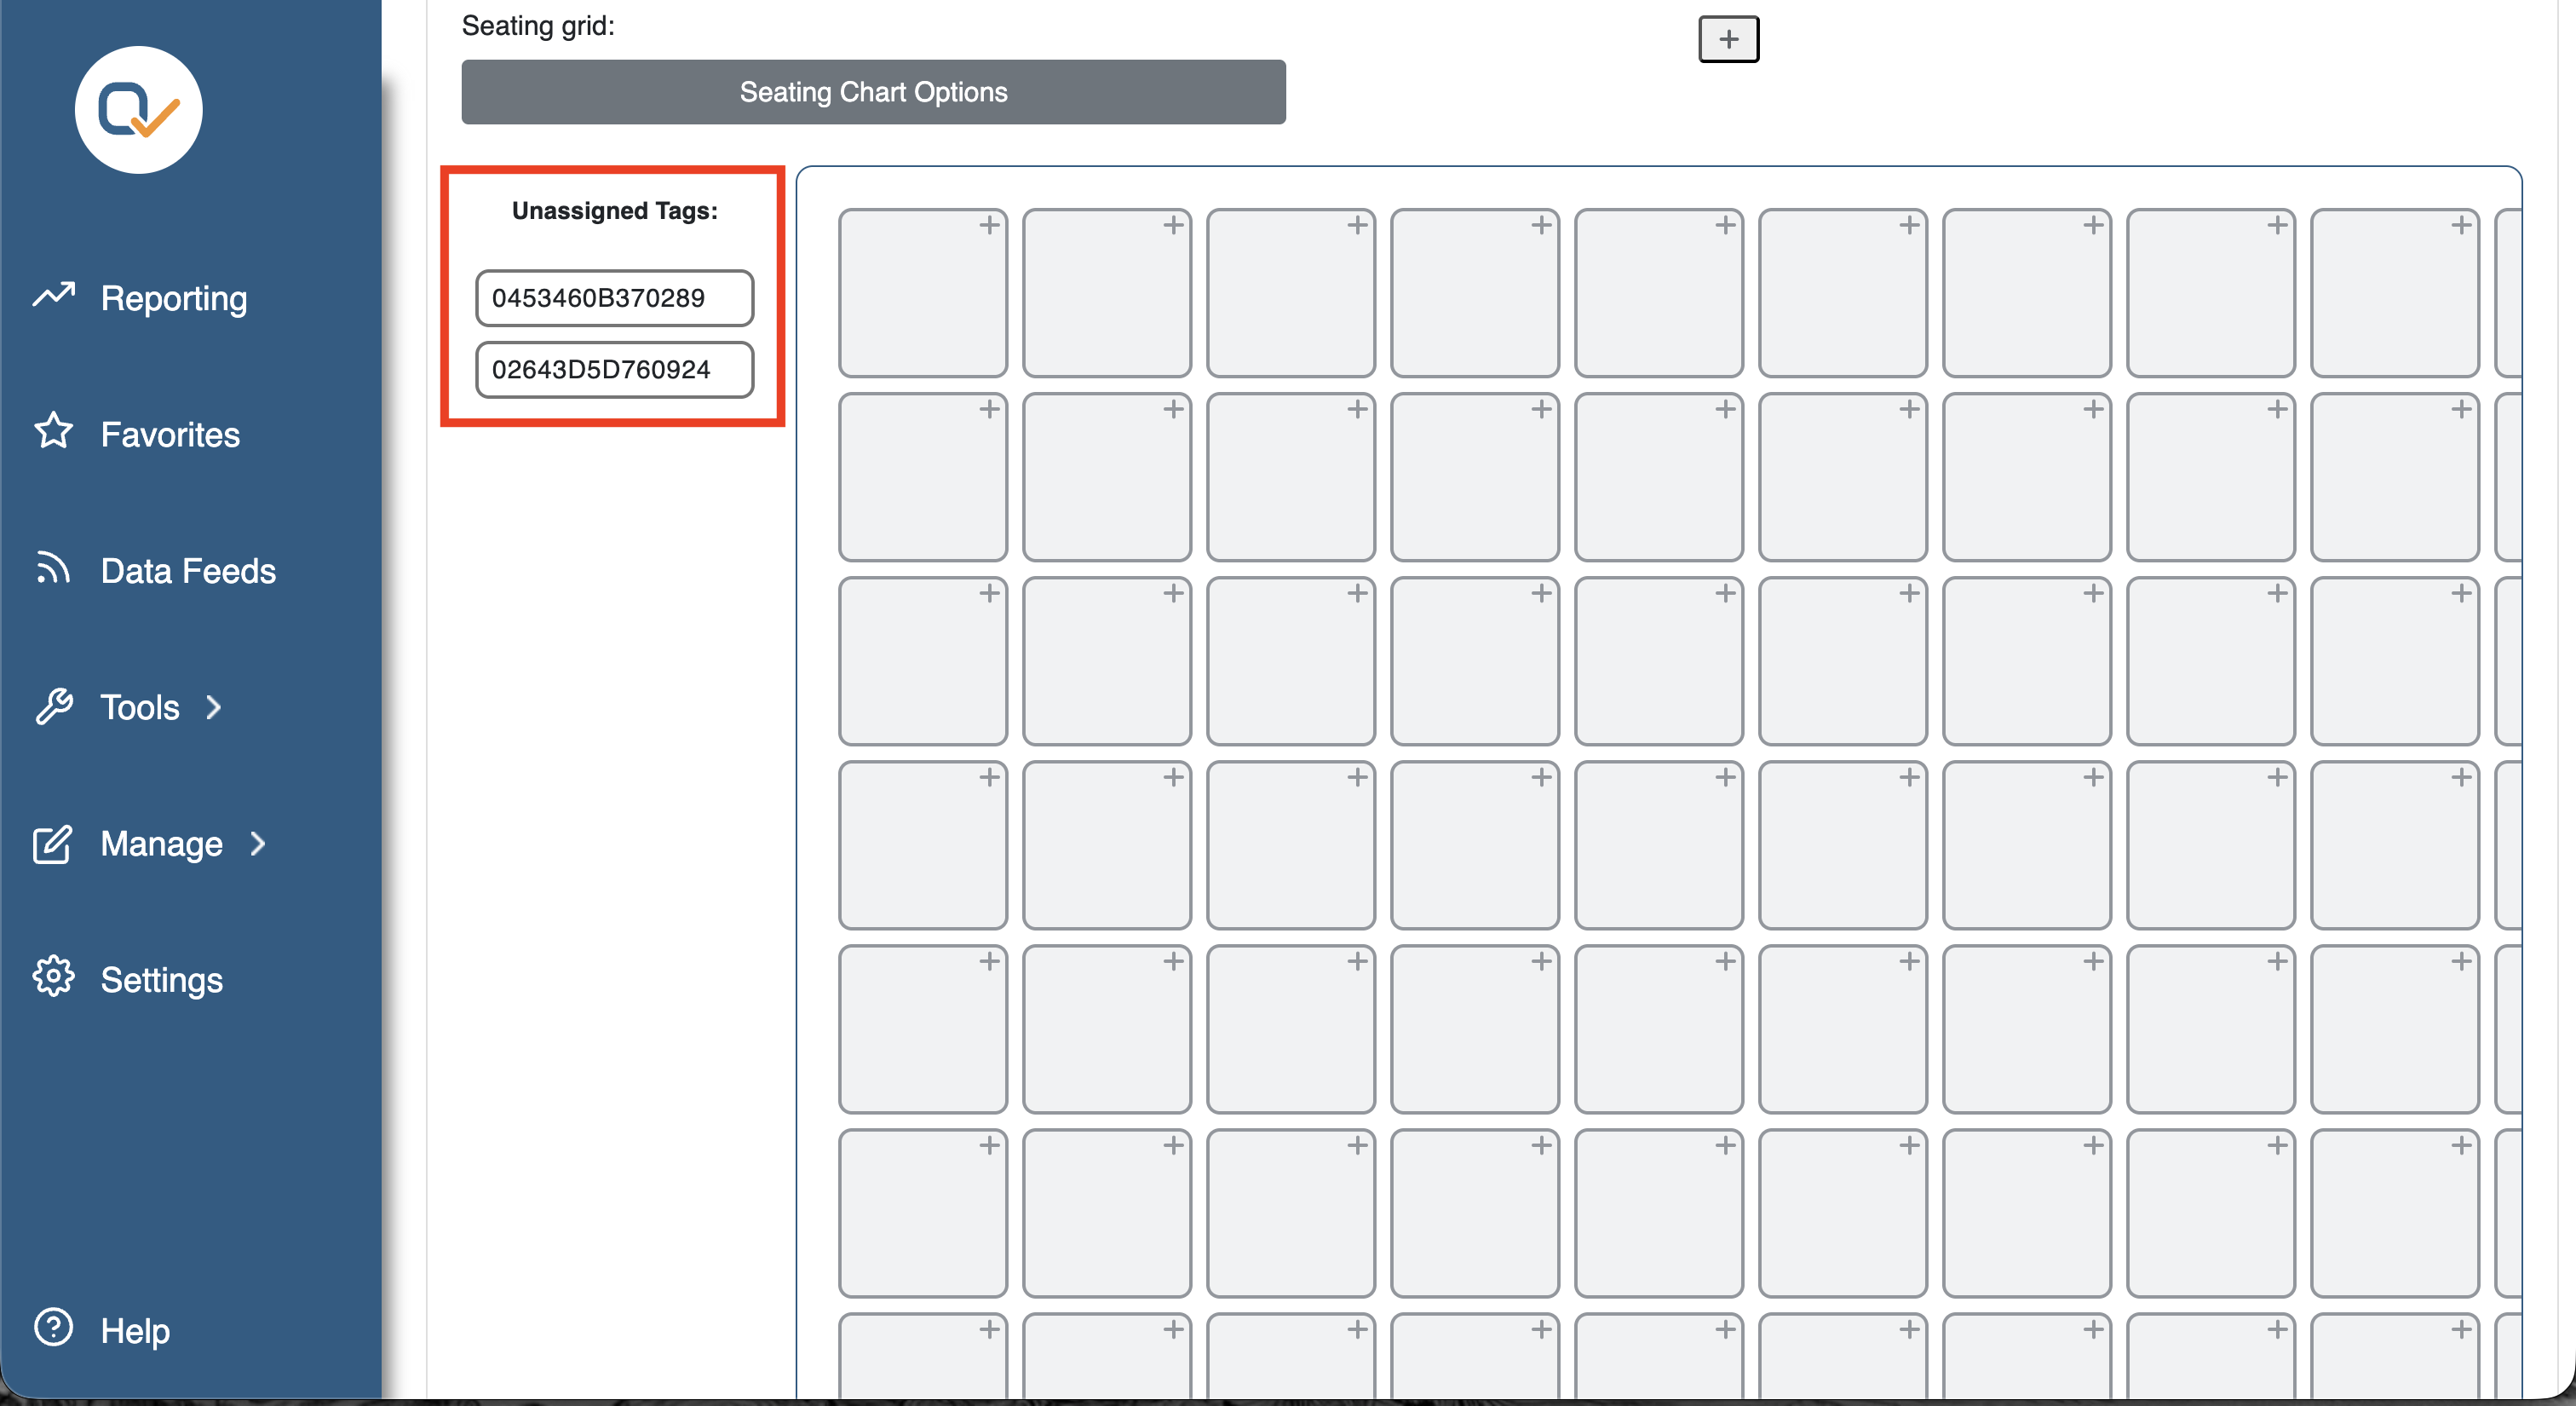
Task: Click the plus button above the seating grid
Action: (1728, 39)
